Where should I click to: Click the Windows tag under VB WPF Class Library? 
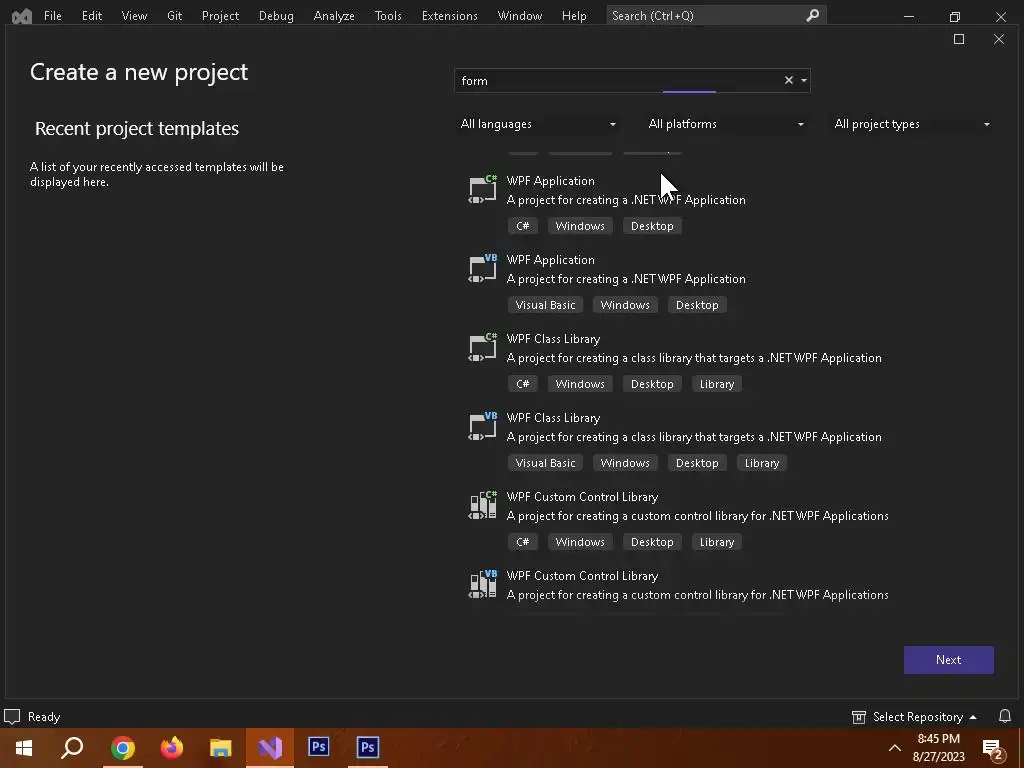(x=625, y=463)
